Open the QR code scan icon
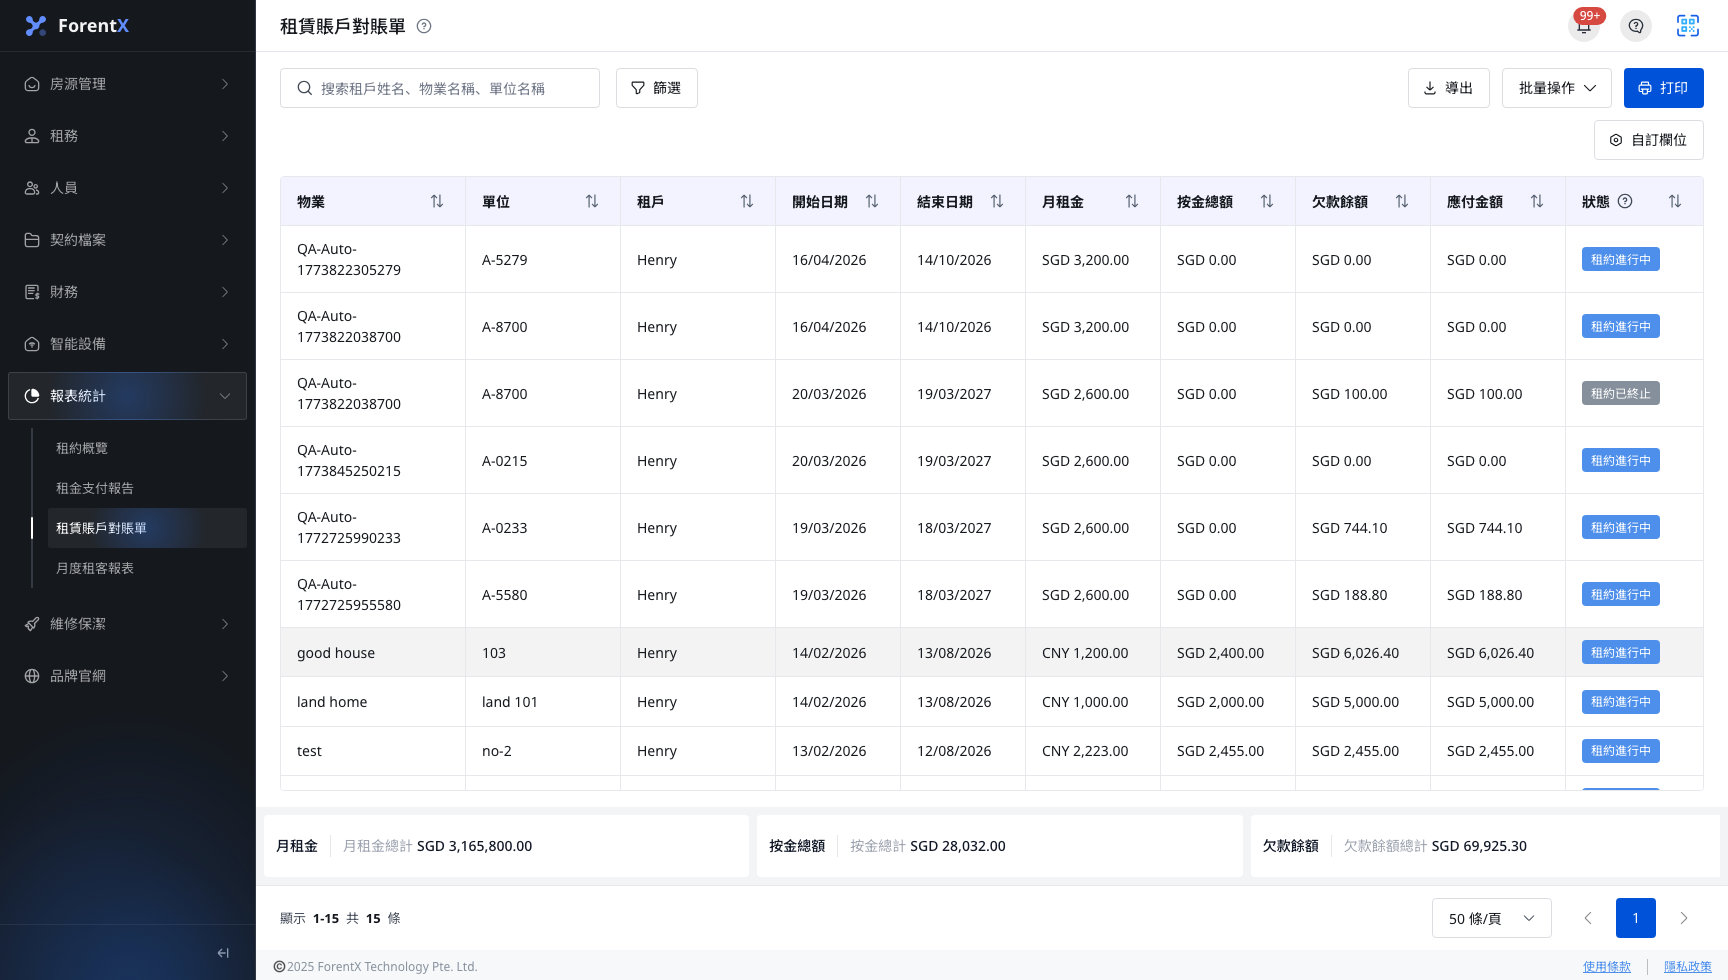 [1688, 26]
